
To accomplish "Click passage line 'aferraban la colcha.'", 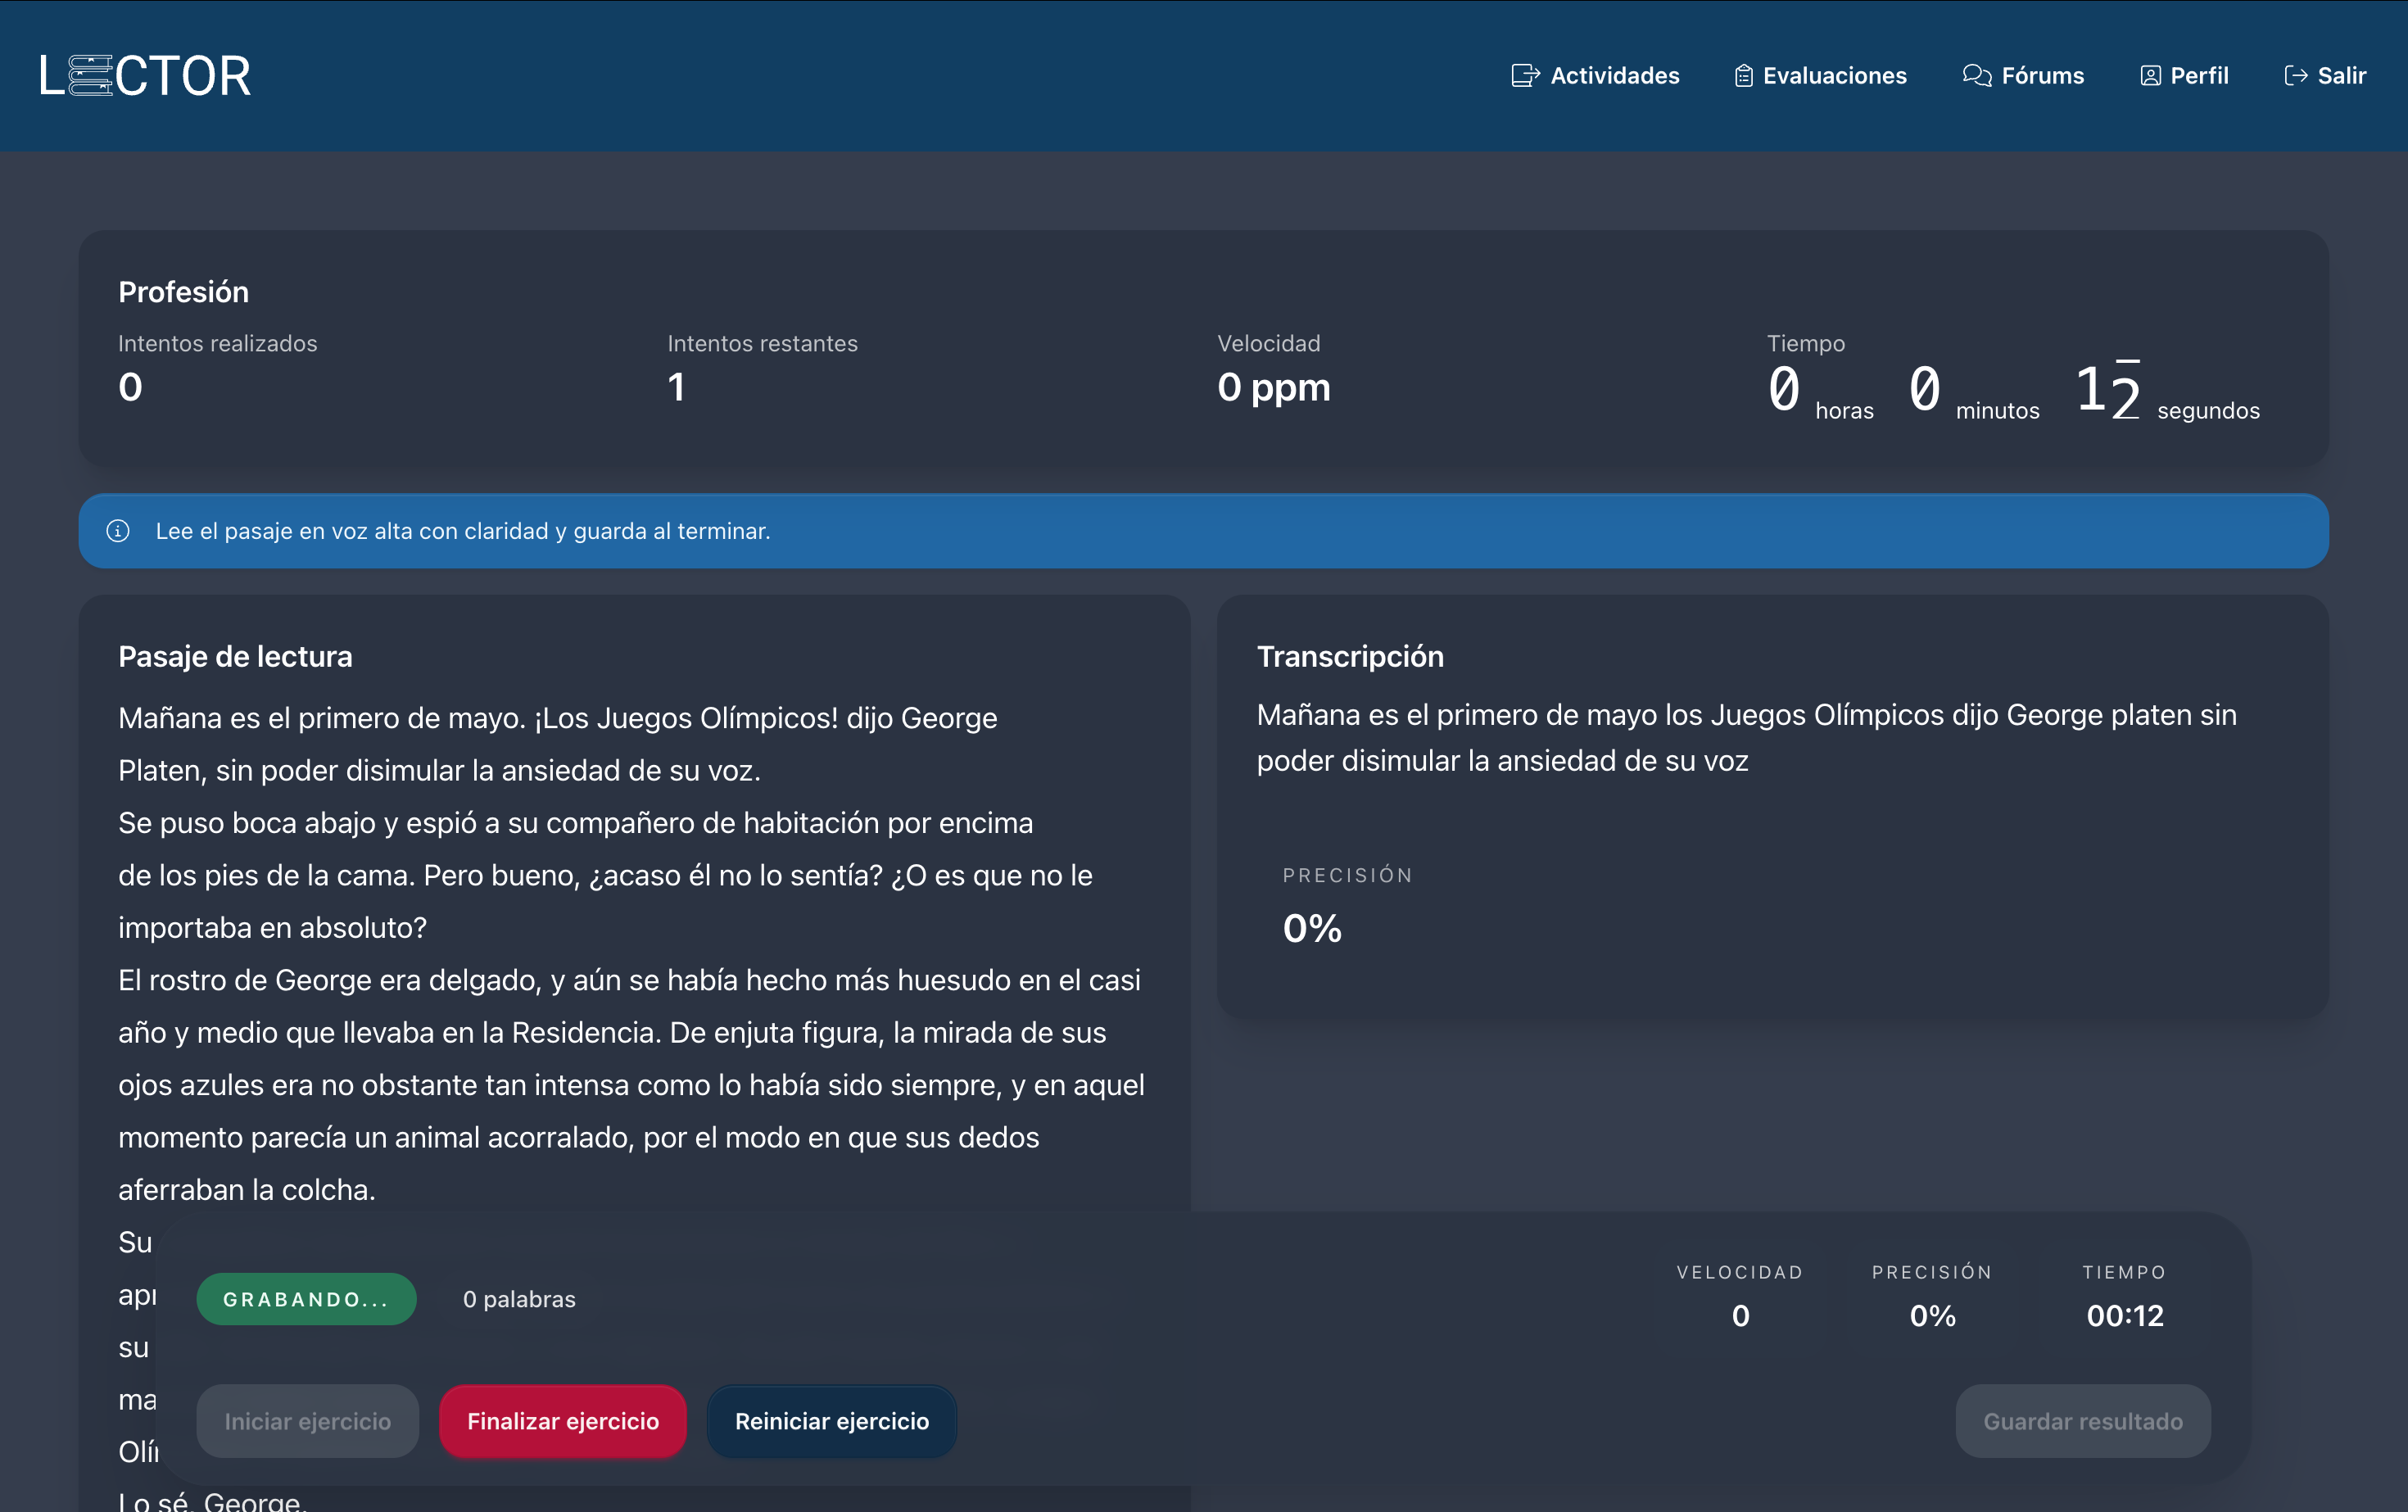I will (x=247, y=1190).
